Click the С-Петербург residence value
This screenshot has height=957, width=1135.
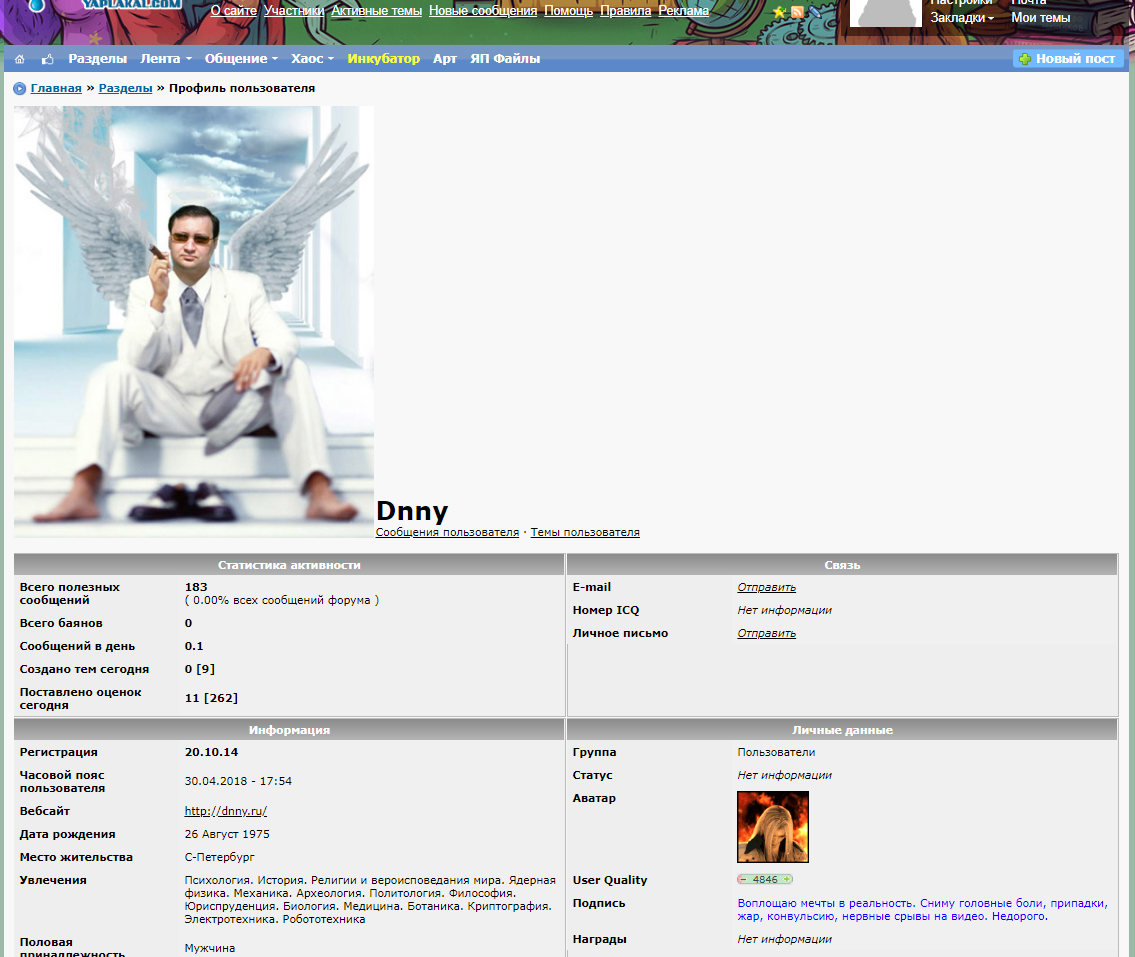219,857
